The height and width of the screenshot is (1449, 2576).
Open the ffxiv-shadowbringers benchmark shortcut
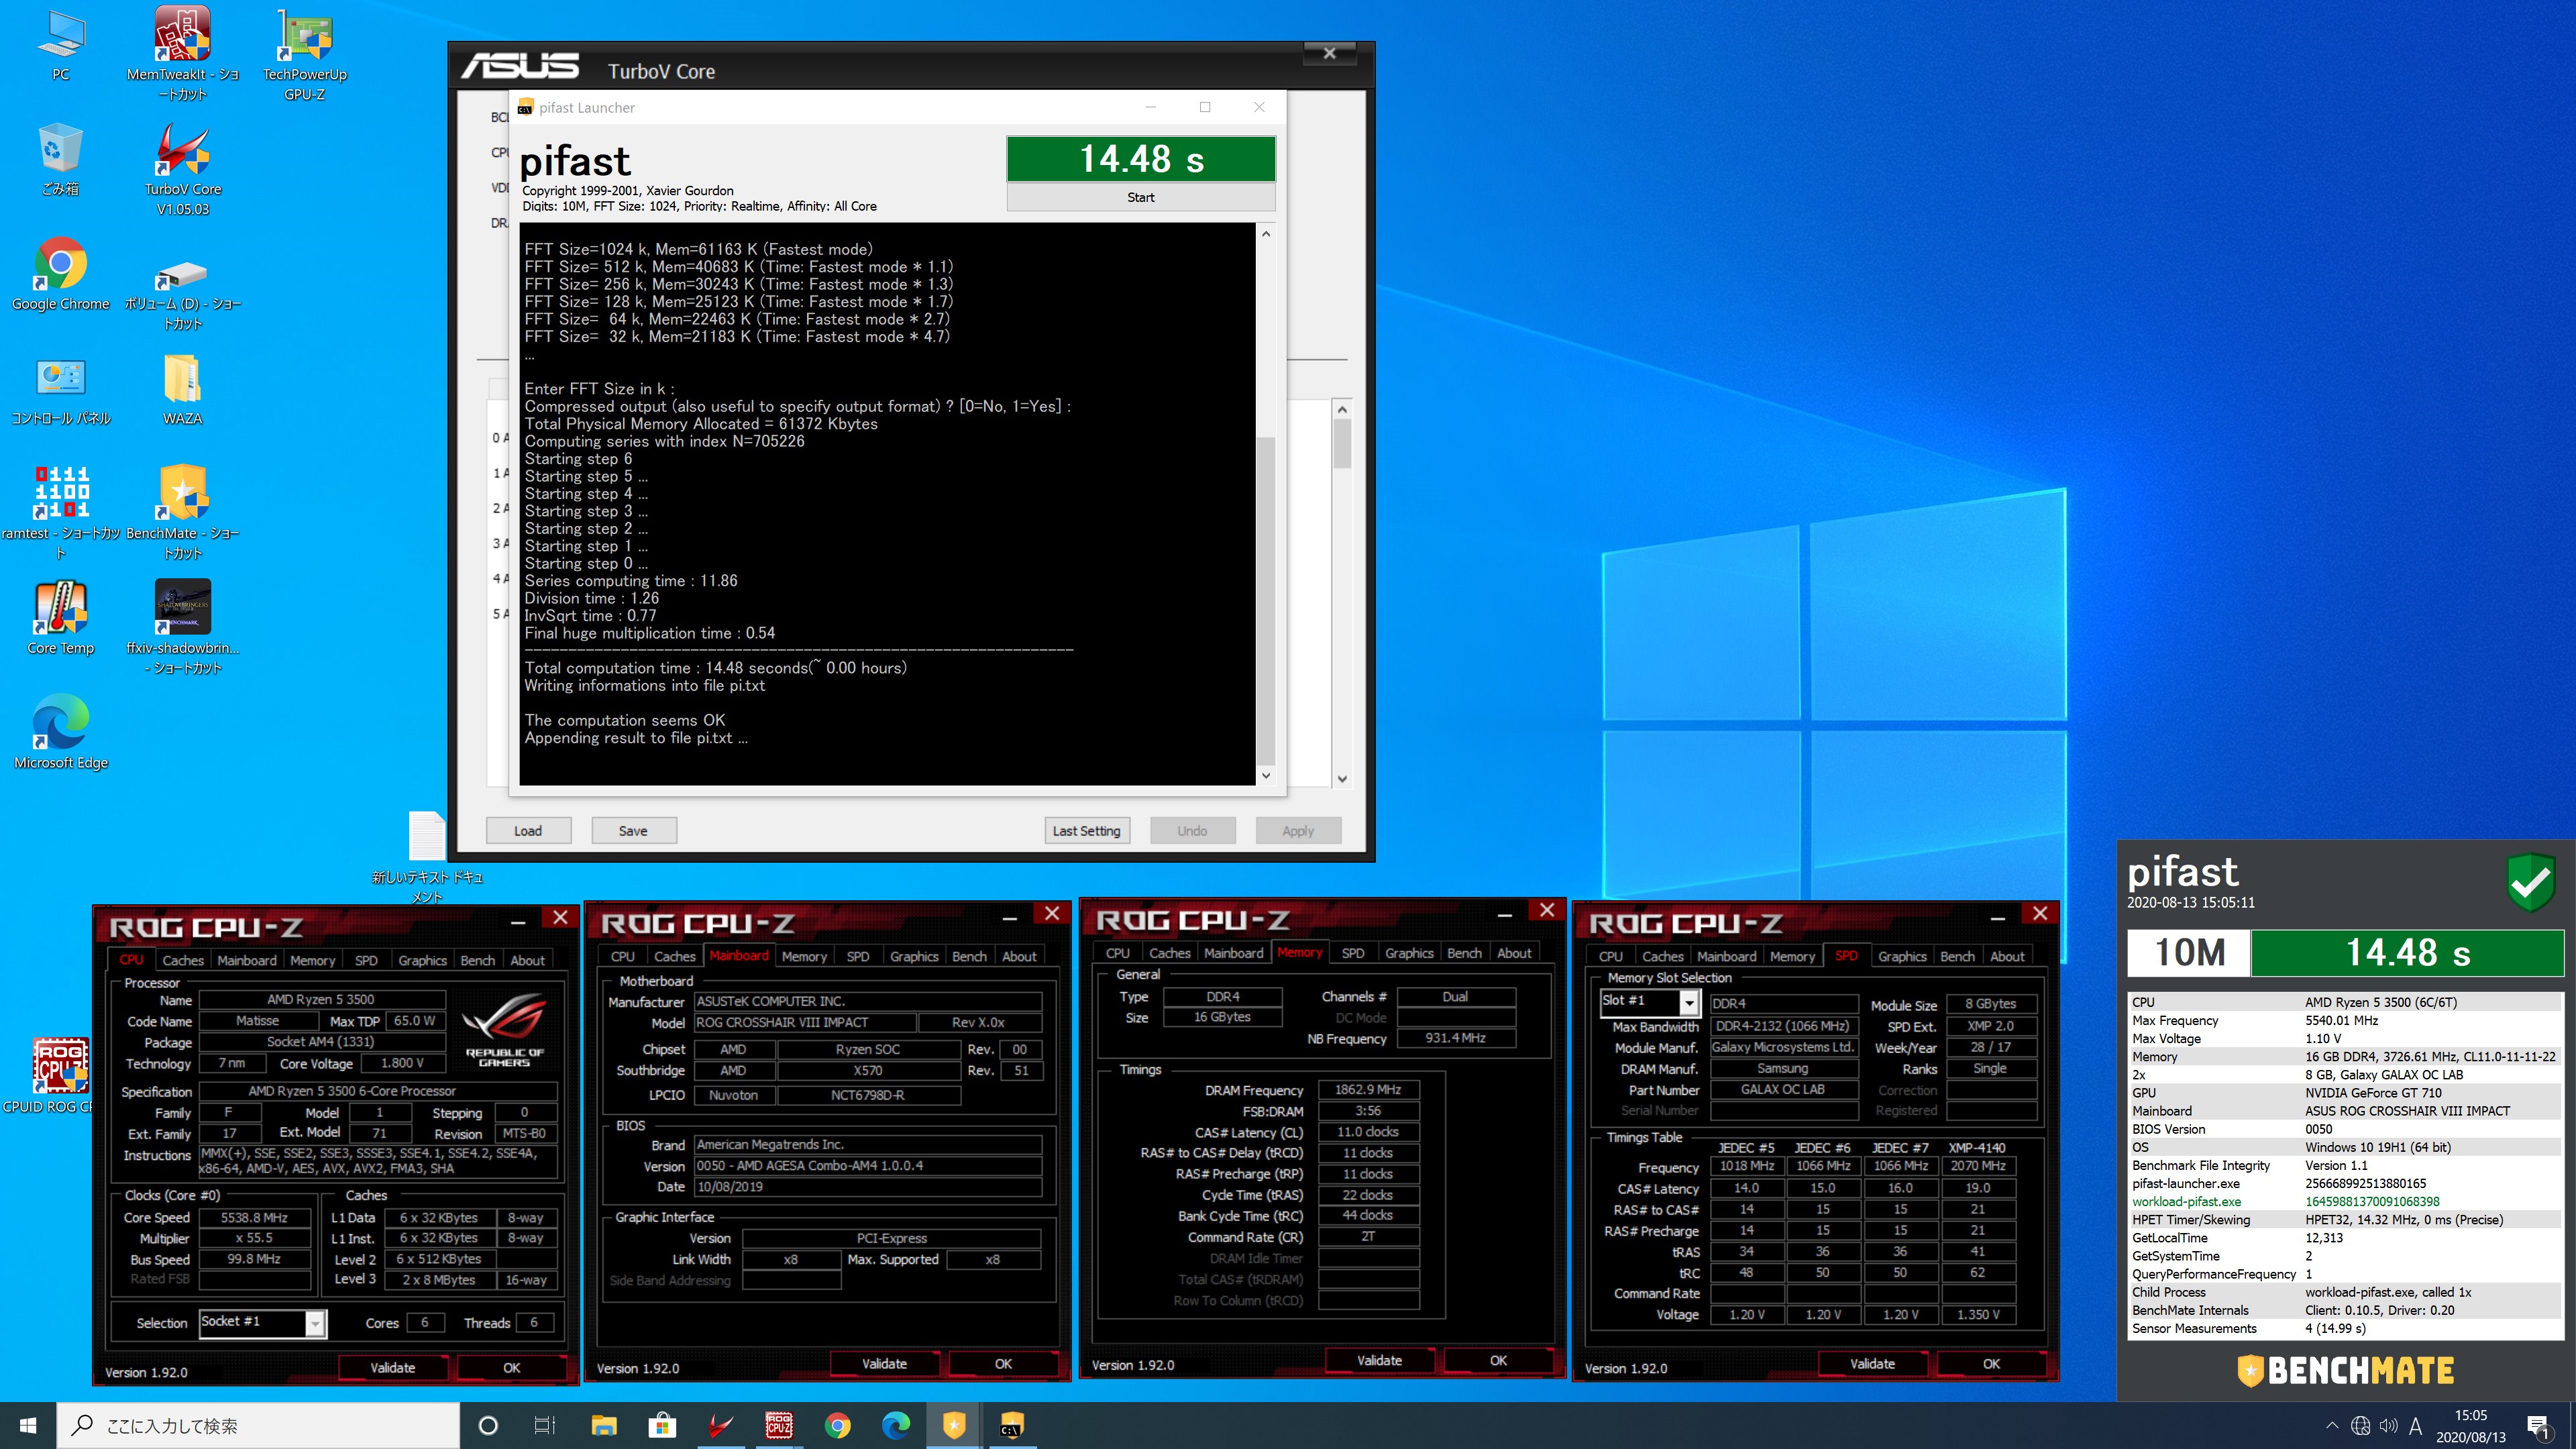pyautogui.click(x=183, y=626)
